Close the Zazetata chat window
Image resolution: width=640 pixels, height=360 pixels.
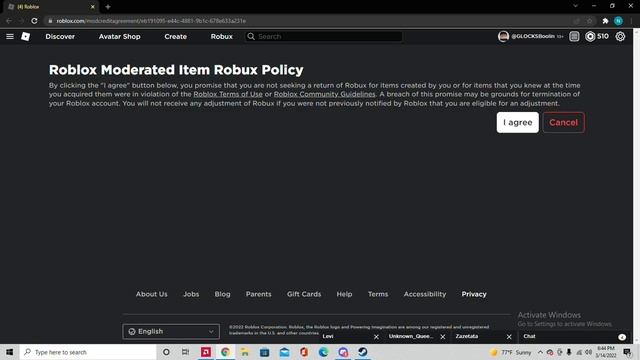click(x=509, y=337)
